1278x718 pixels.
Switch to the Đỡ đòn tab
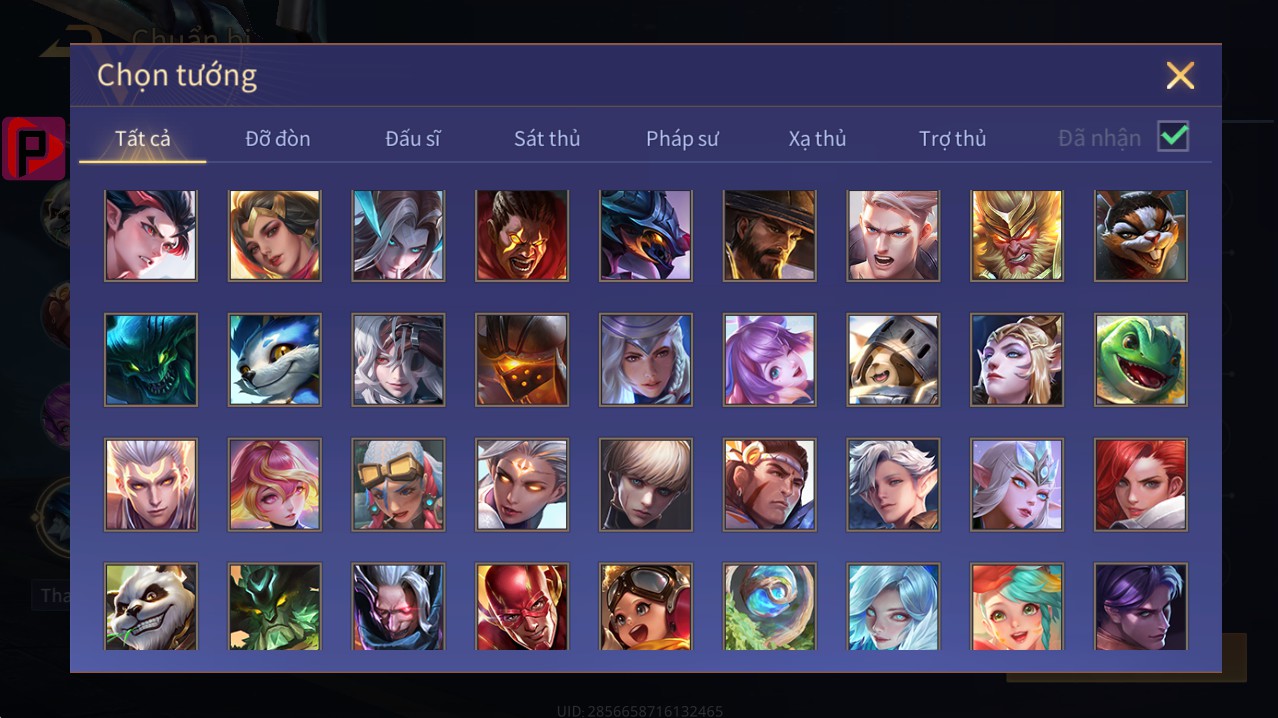click(x=278, y=139)
